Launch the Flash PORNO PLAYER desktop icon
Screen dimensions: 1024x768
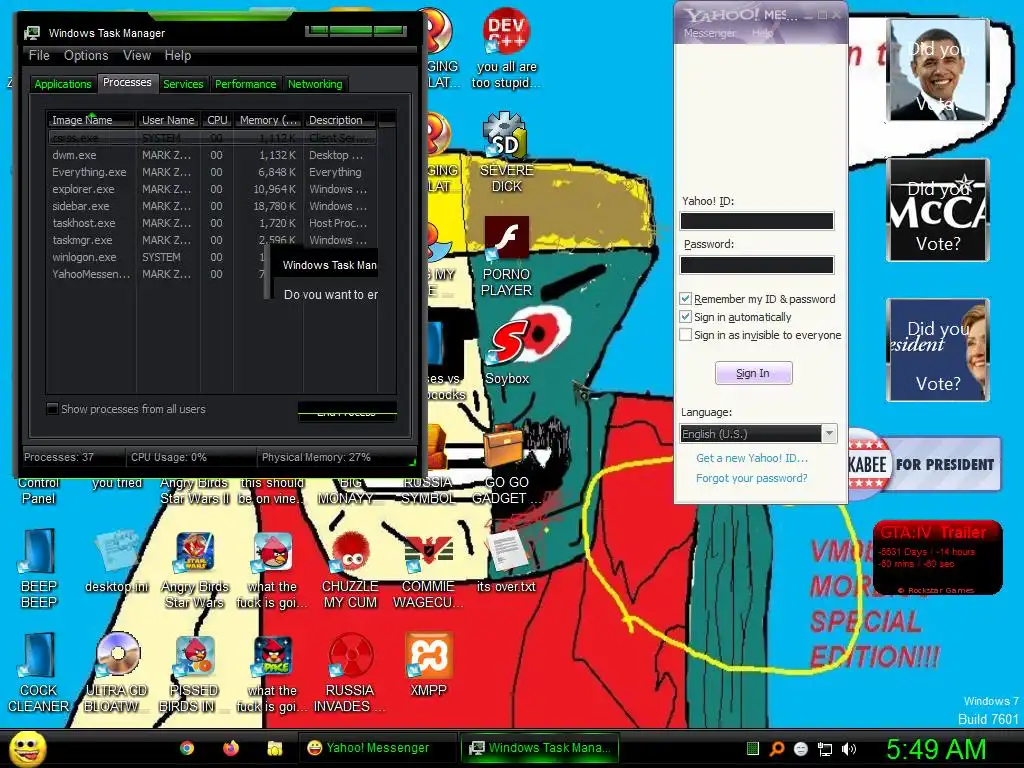506,238
